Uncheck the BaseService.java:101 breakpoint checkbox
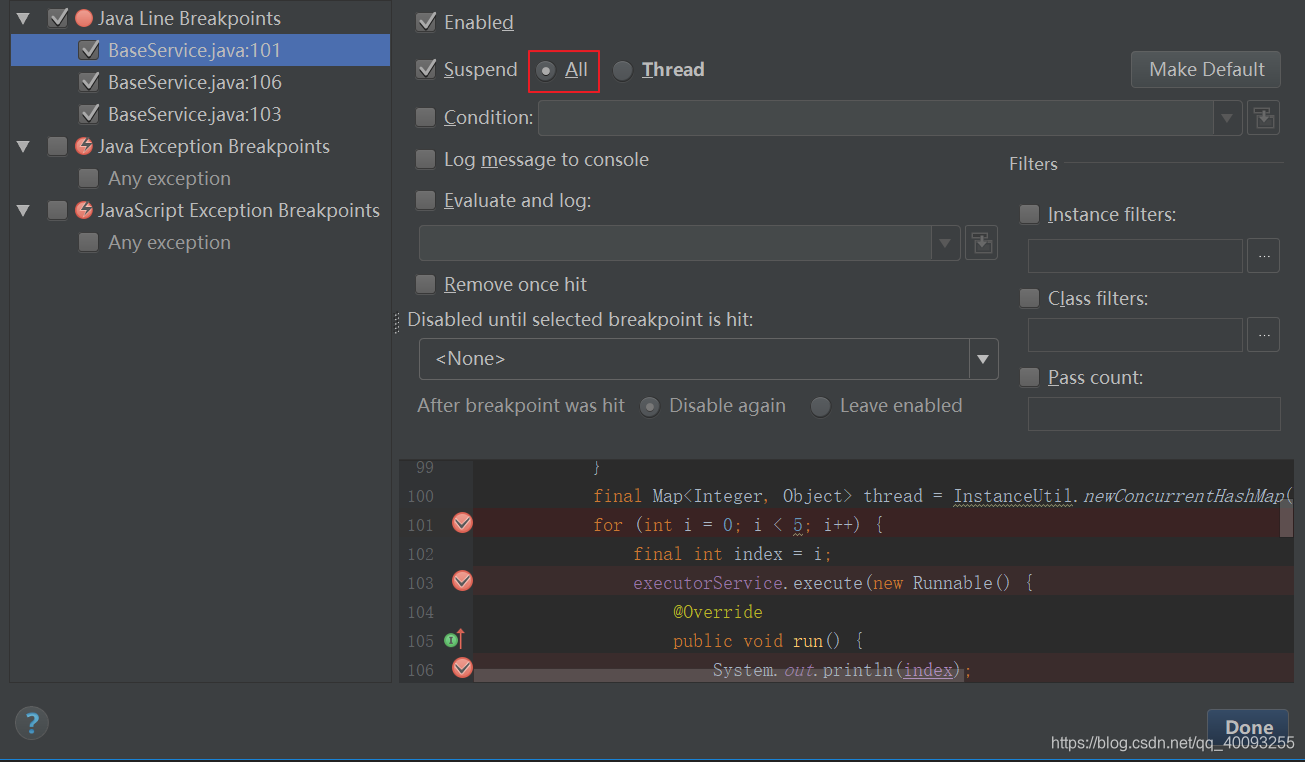Screen dimensions: 1305x762 (89, 50)
